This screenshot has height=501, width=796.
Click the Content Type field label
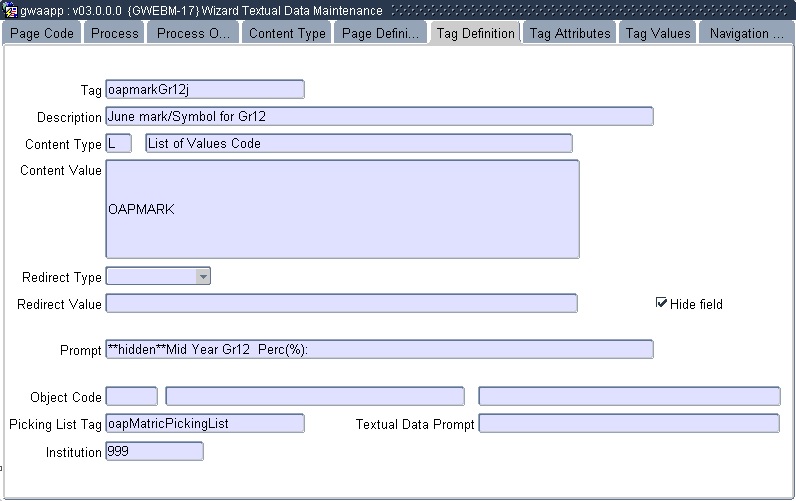pos(63,144)
